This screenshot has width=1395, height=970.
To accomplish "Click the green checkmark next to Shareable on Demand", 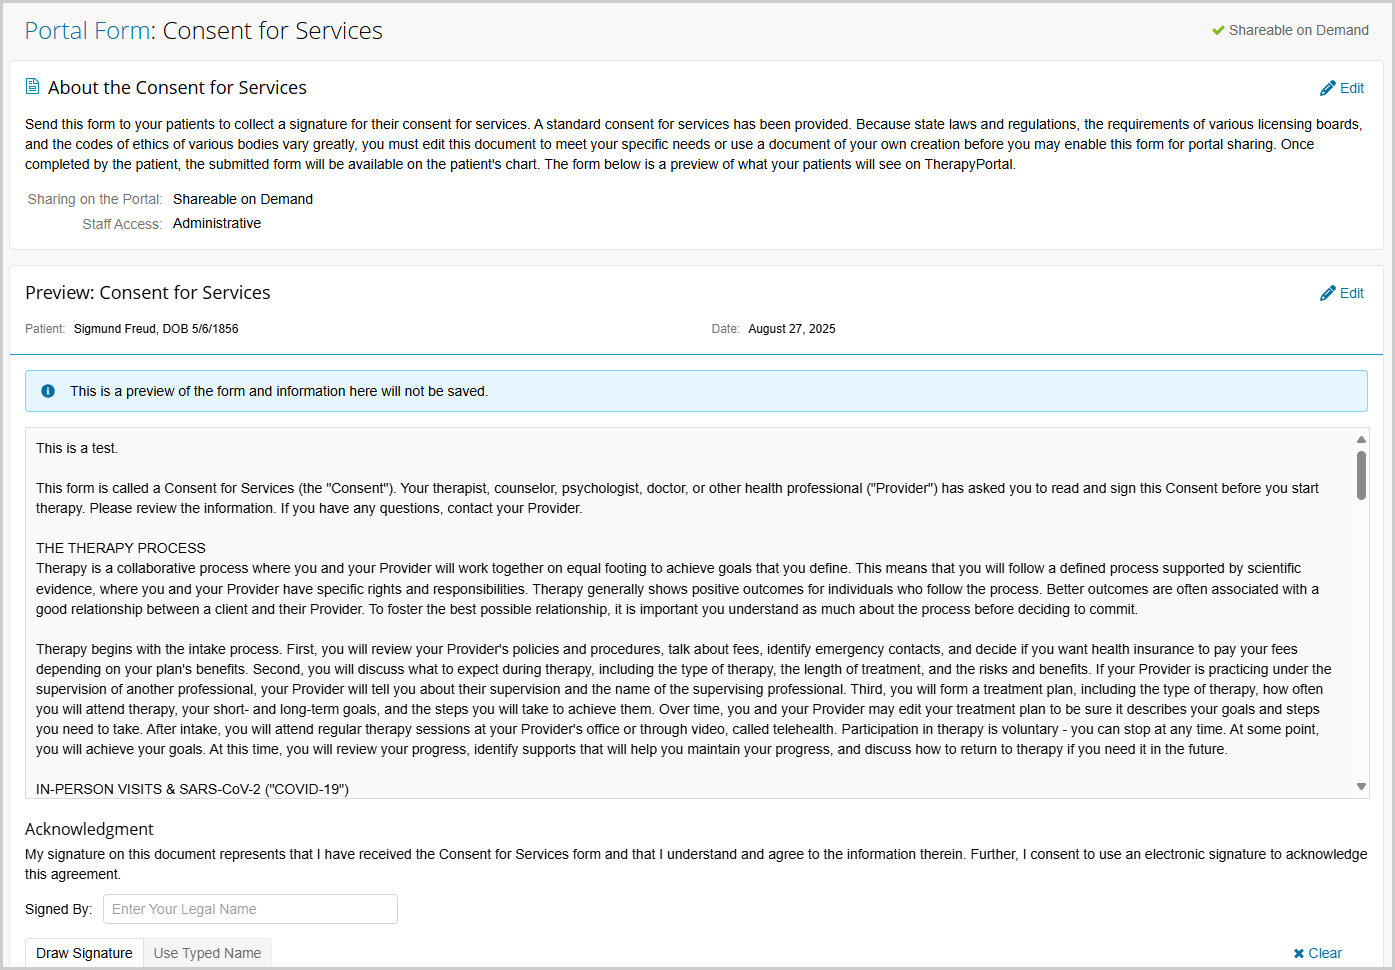I will pos(1218,29).
